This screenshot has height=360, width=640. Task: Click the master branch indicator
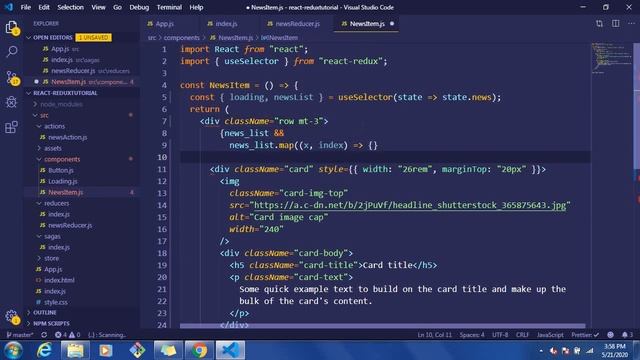20,335
